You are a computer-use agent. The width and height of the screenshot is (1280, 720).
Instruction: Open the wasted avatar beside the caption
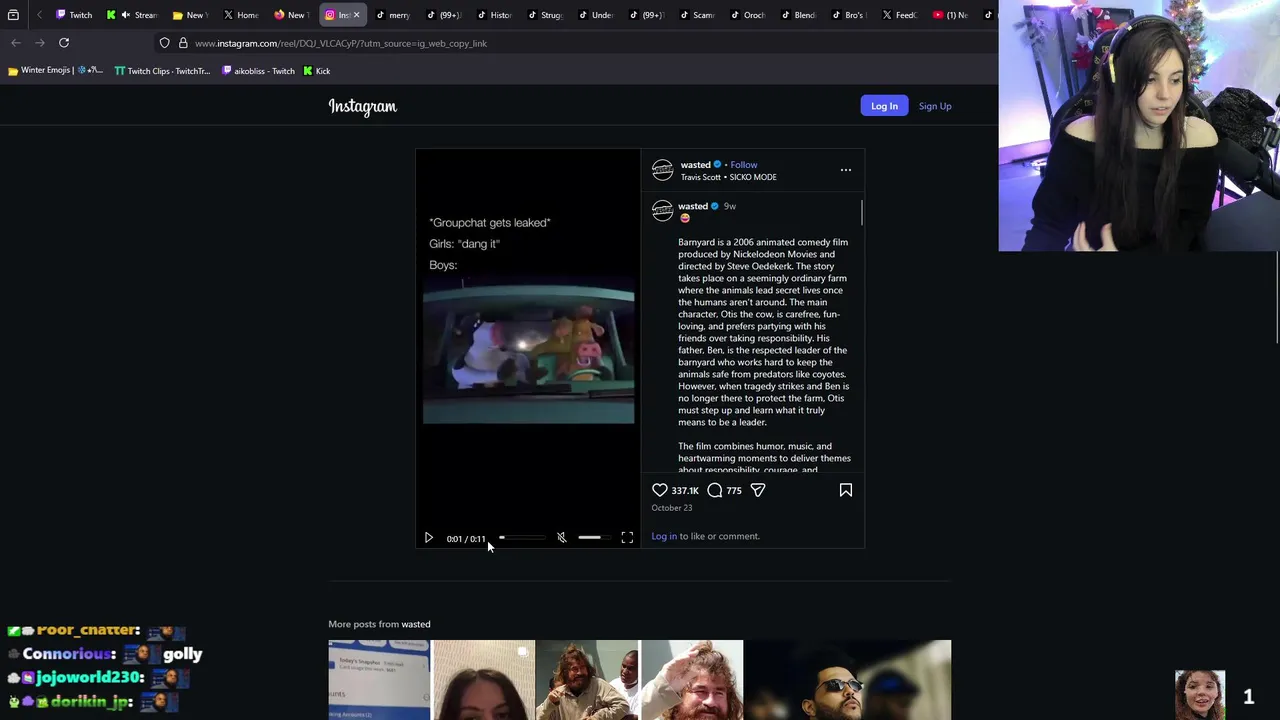click(662, 211)
